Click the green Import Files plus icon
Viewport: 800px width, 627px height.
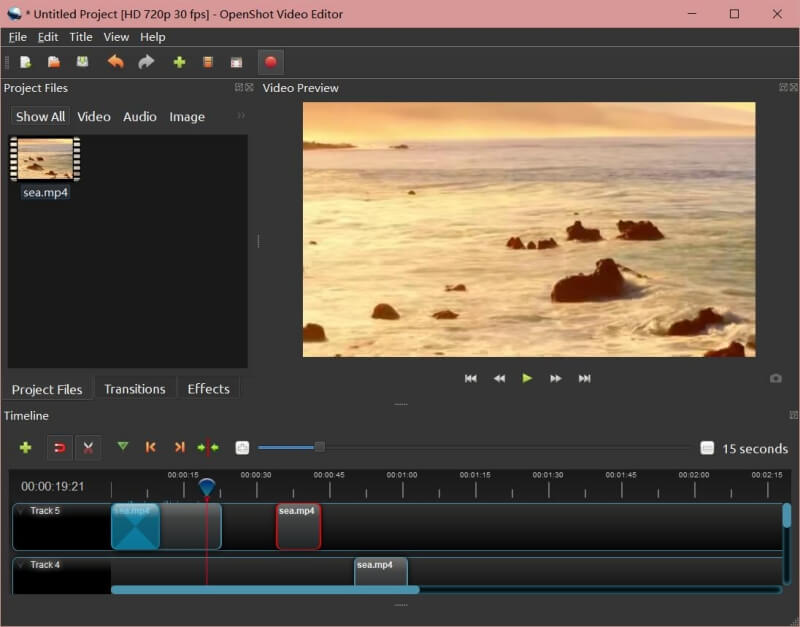point(179,62)
